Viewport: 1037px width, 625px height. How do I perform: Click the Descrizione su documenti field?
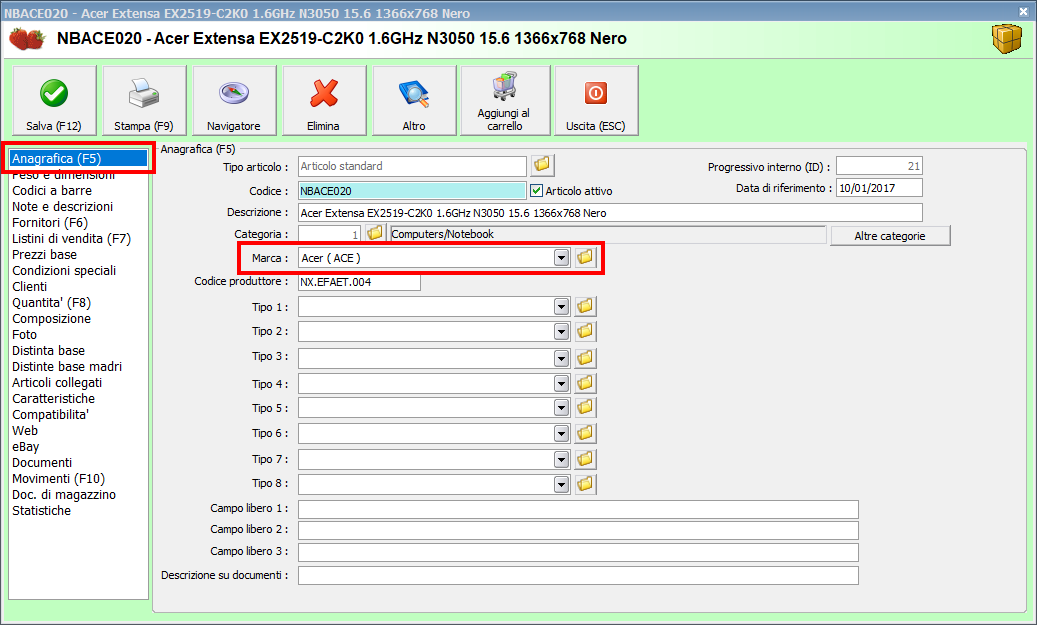(578, 575)
